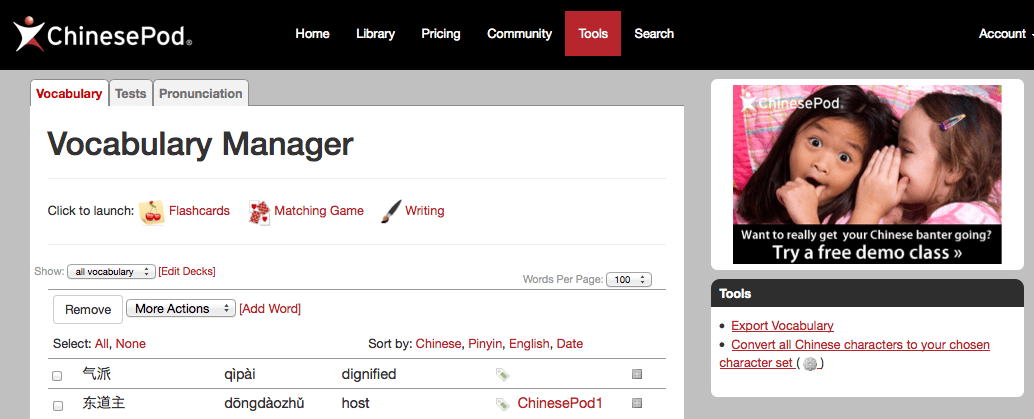Open the Show 'all vocabulary' dropdown
This screenshot has height=419, width=1034.
pyautogui.click(x=111, y=271)
